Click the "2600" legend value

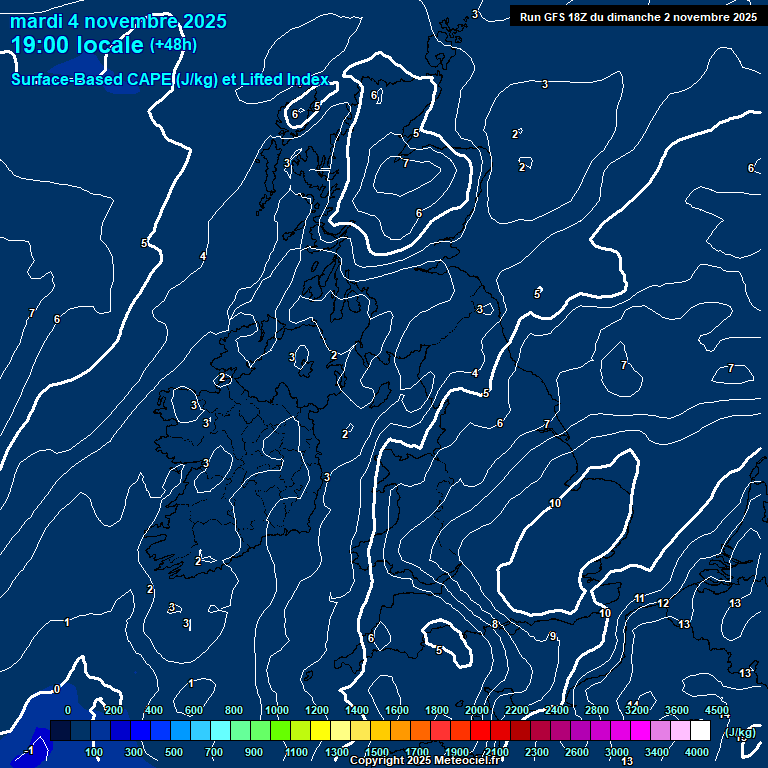pyautogui.click(x=577, y=752)
